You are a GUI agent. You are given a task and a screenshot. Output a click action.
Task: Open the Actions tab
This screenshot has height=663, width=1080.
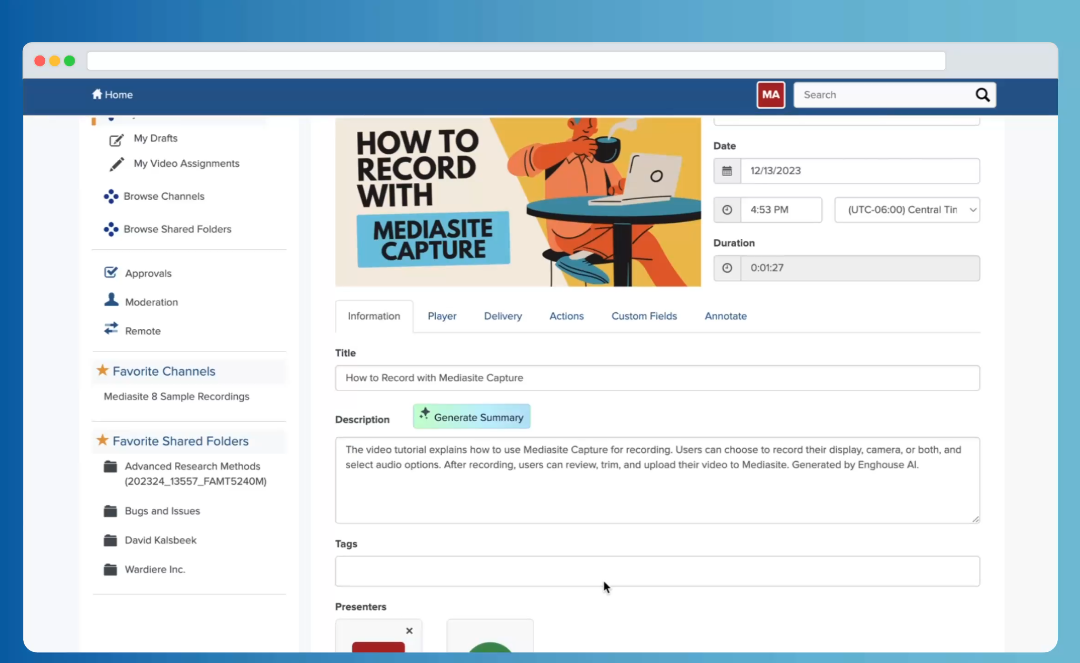click(x=566, y=316)
